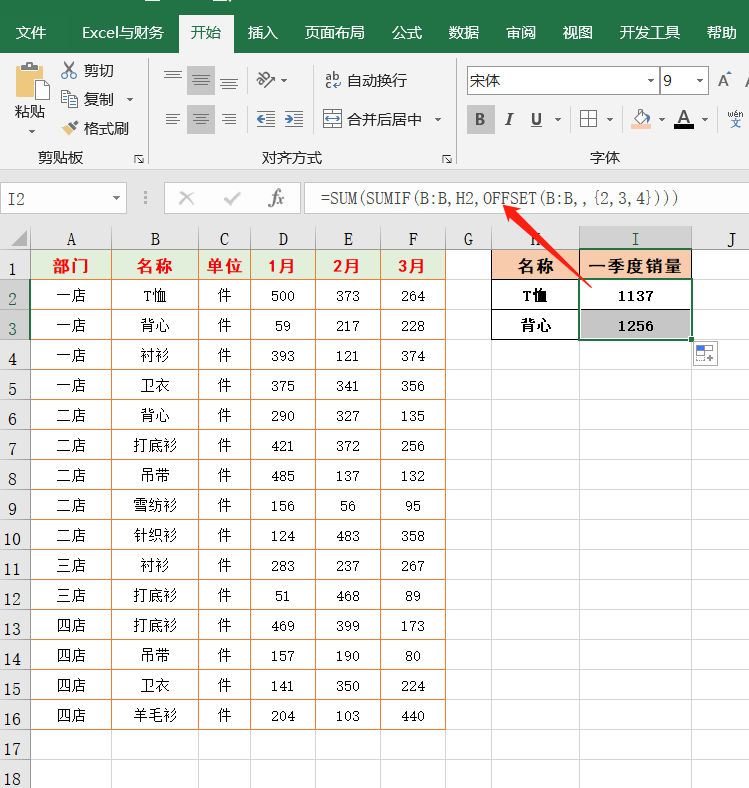Select cell I2 with value 1137

tap(635, 295)
